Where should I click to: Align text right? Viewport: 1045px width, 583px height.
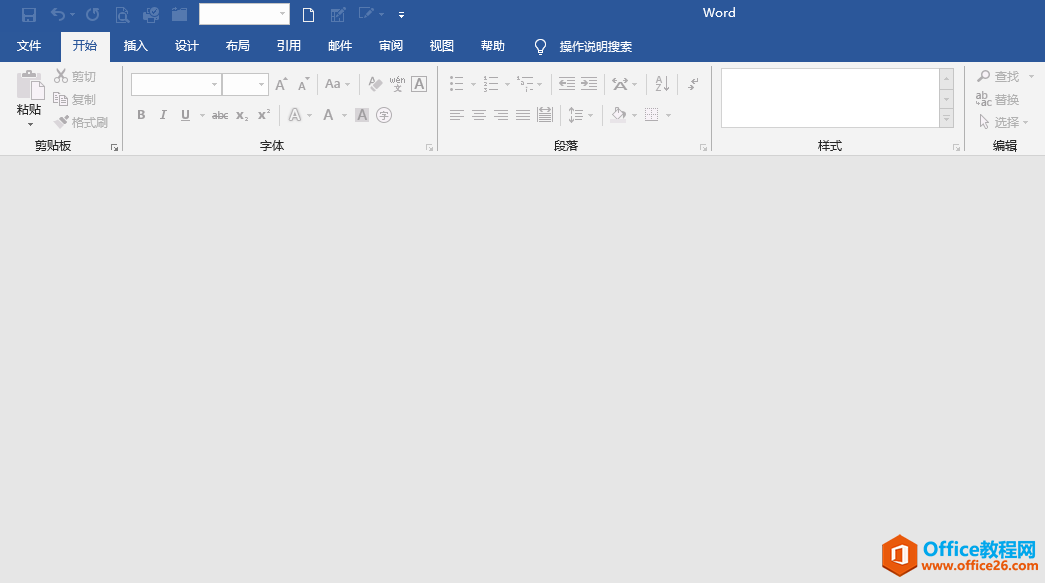click(x=501, y=115)
